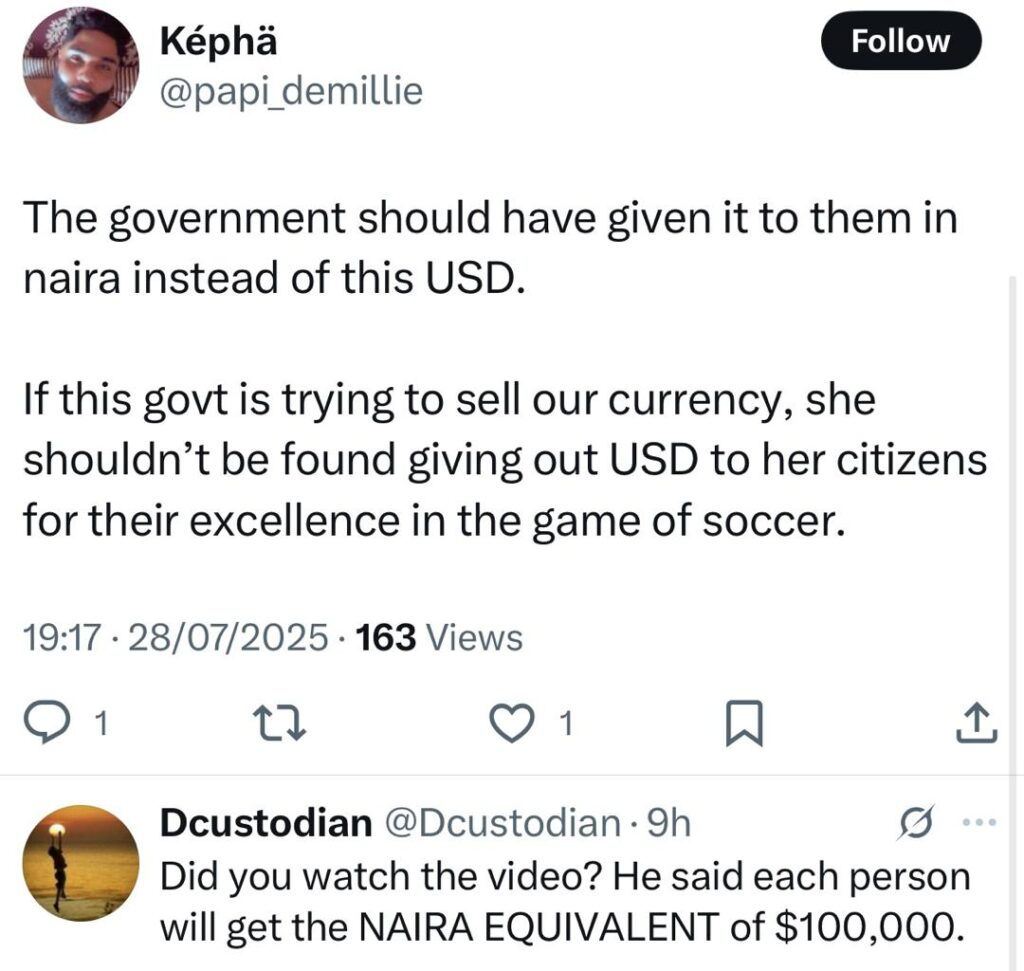Open the Dcustodian display name link
Screen dimensions: 1024x971
click(266, 823)
